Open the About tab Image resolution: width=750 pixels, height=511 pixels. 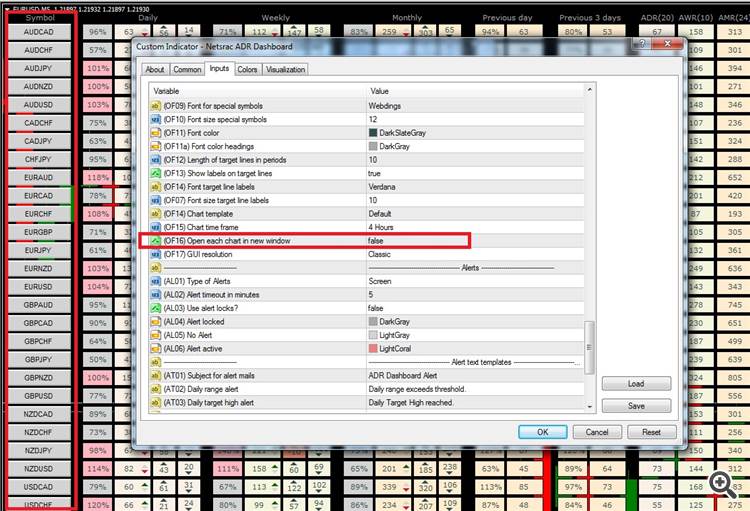pos(154,69)
